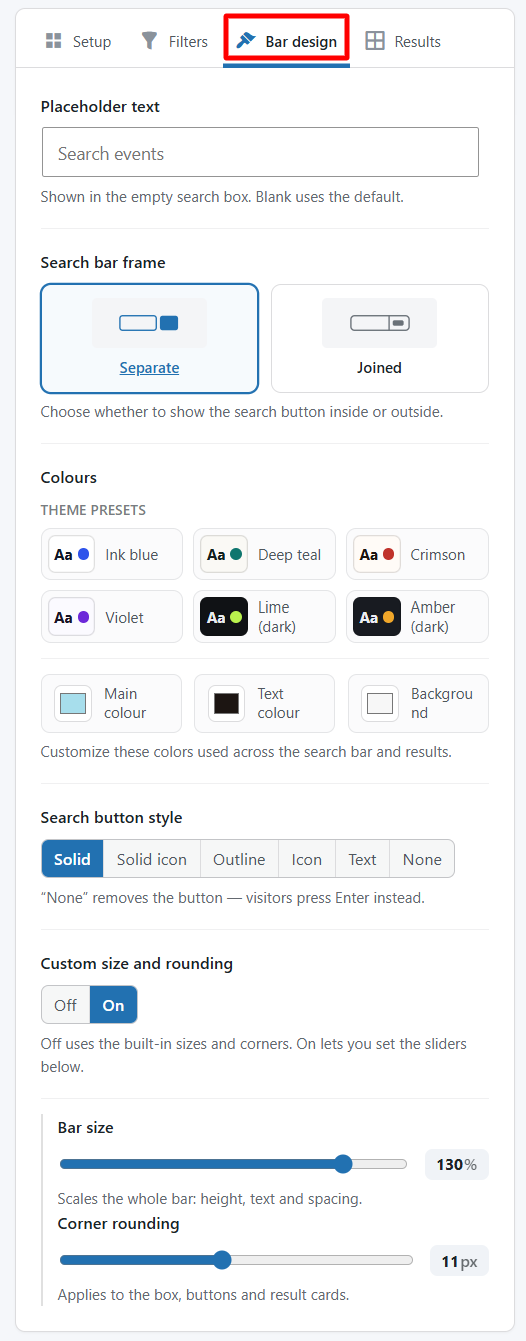The width and height of the screenshot is (526, 1341).
Task: Apply the Violet theme preset
Action: pyautogui.click(x=112, y=617)
